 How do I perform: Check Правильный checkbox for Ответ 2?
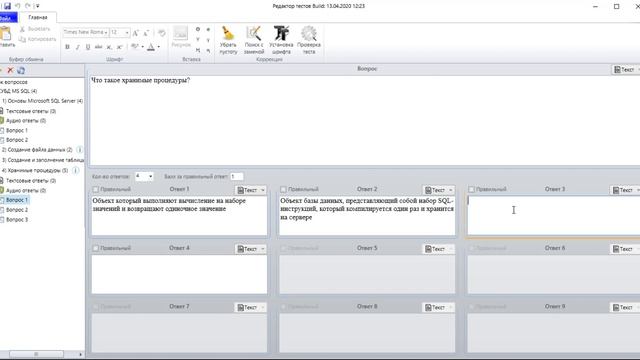(x=283, y=189)
